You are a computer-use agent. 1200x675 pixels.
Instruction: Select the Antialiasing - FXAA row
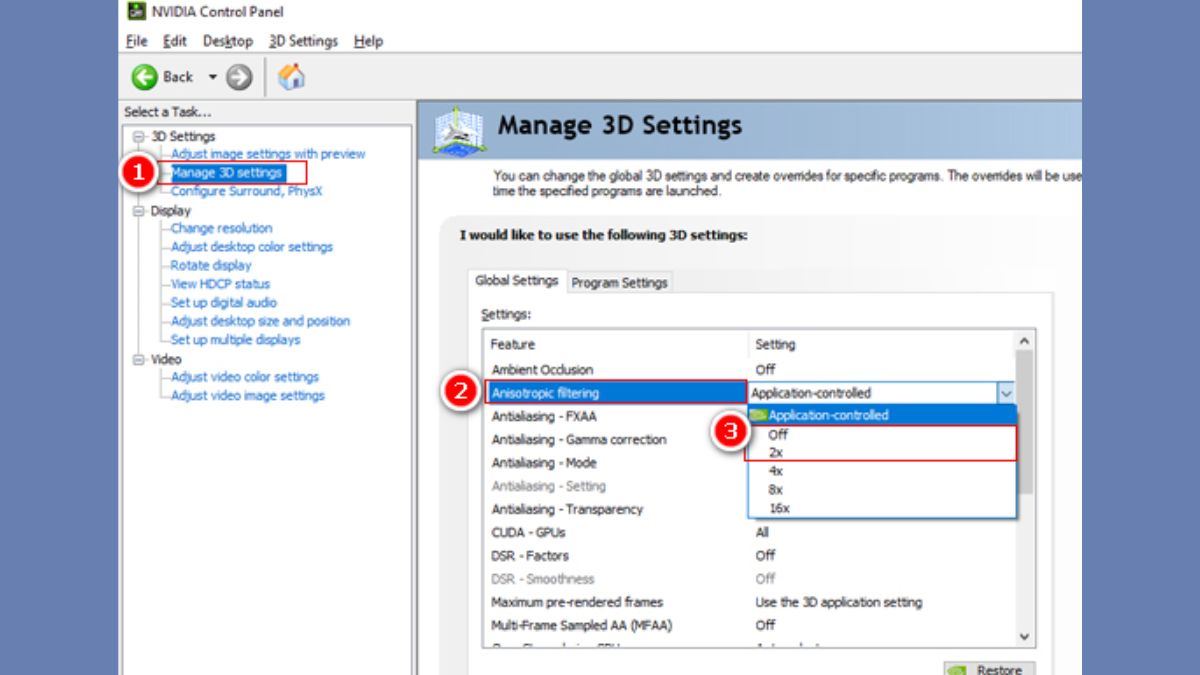coord(616,416)
